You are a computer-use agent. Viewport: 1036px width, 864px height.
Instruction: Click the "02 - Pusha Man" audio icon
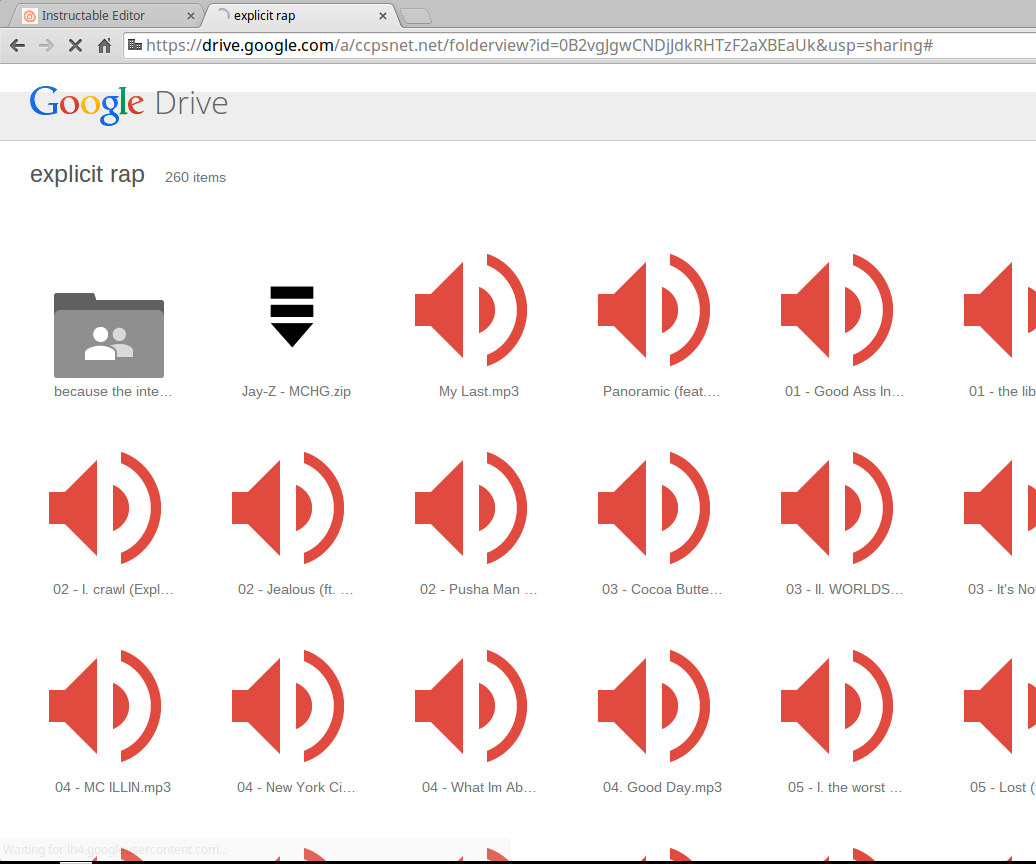(x=471, y=507)
